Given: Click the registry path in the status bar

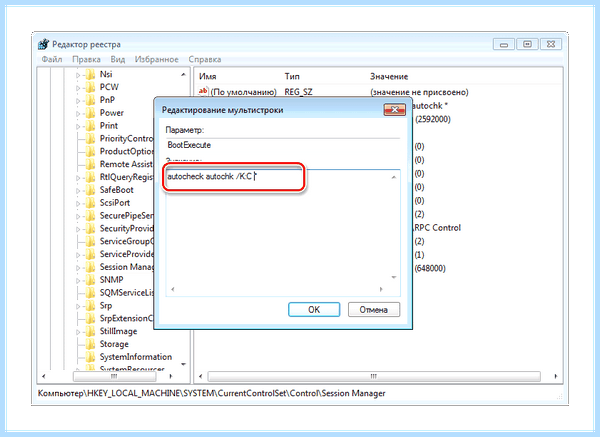Looking at the screenshot, I should click(x=212, y=393).
